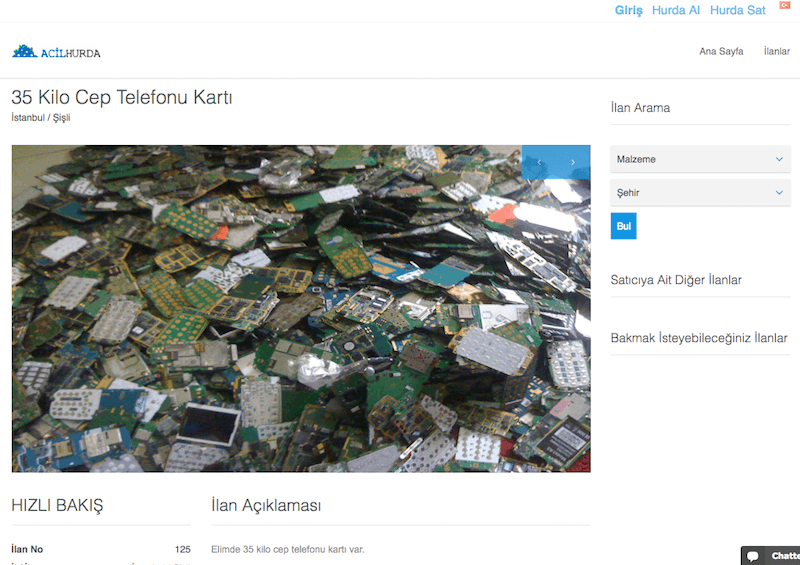Click the AcilHurda logo
800x565 pixels.
point(56,51)
